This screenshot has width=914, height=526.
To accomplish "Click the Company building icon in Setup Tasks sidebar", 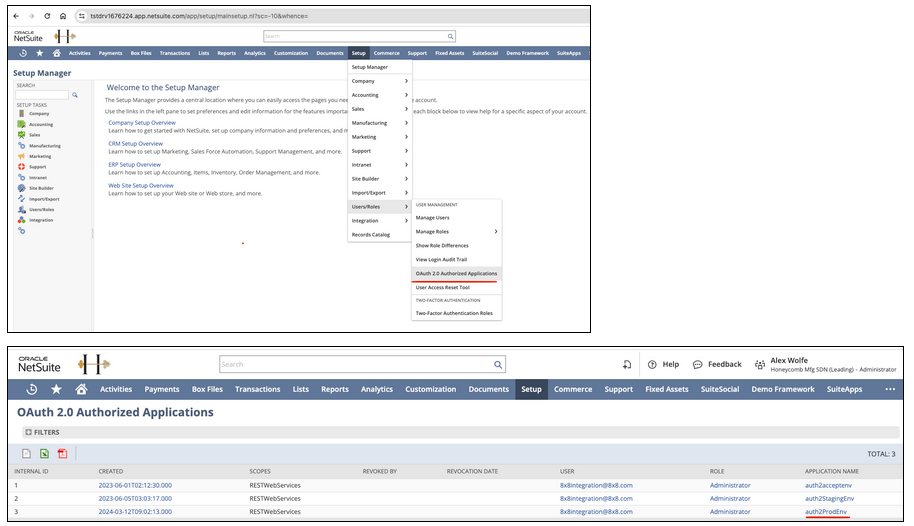I will [x=22, y=114].
